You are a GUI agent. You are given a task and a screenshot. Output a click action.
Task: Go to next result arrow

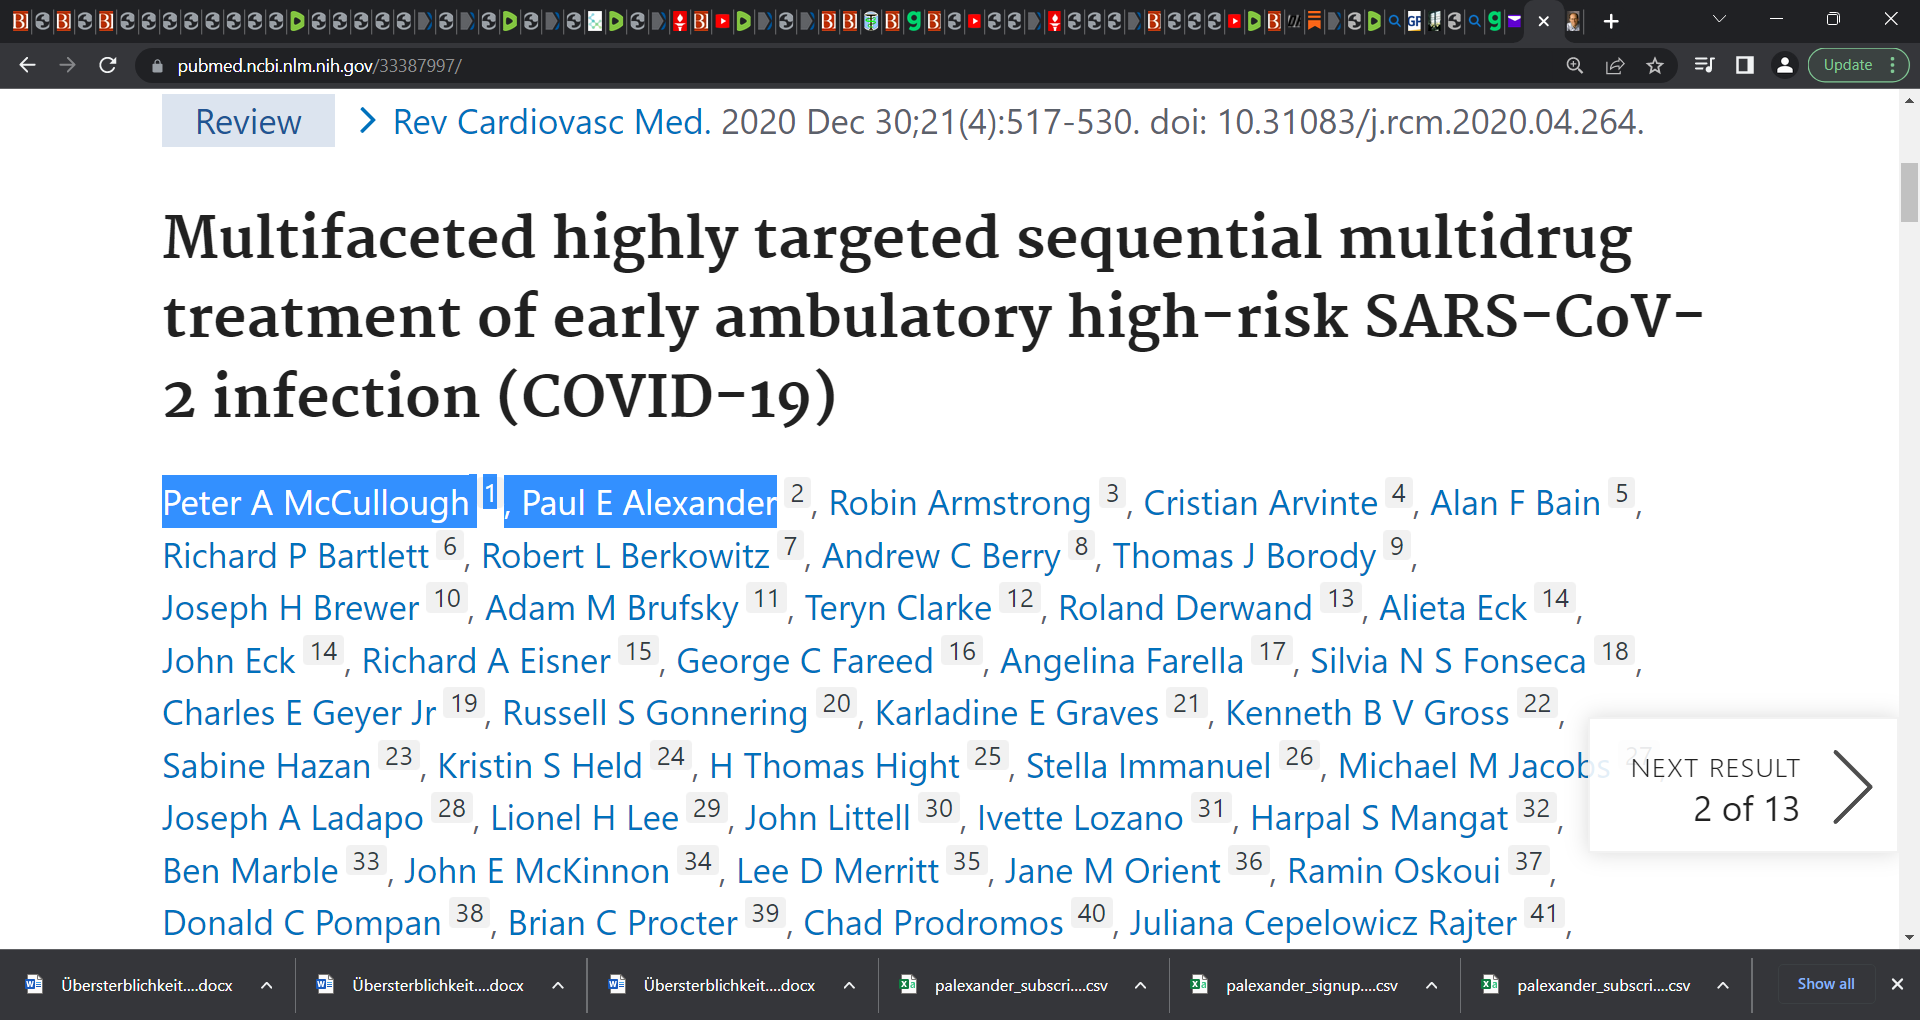click(x=1852, y=787)
